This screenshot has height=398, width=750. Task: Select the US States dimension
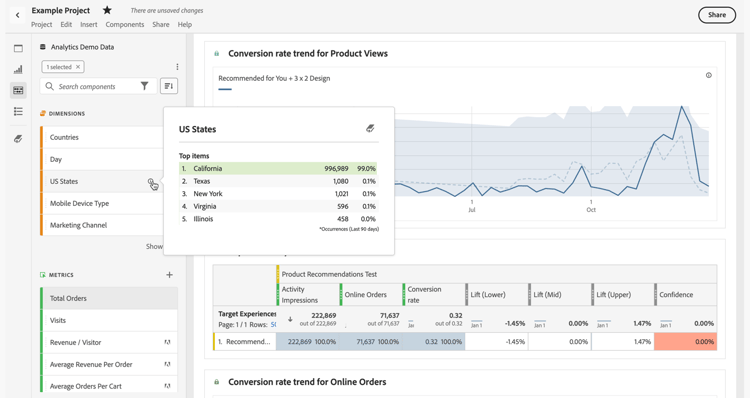point(102,181)
